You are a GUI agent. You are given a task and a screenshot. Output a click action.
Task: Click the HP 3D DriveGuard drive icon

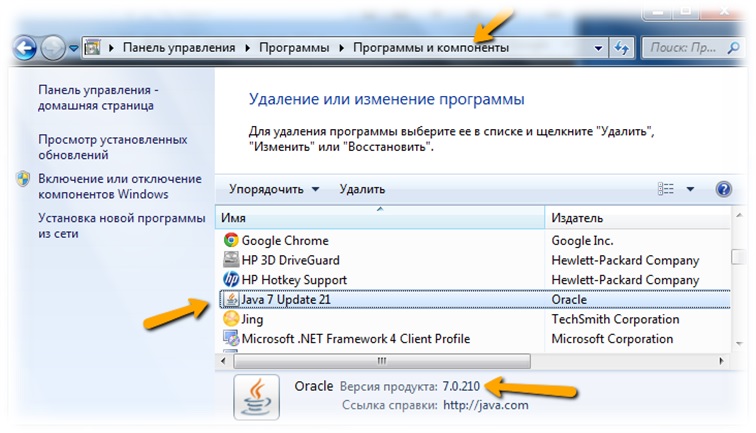(231, 259)
